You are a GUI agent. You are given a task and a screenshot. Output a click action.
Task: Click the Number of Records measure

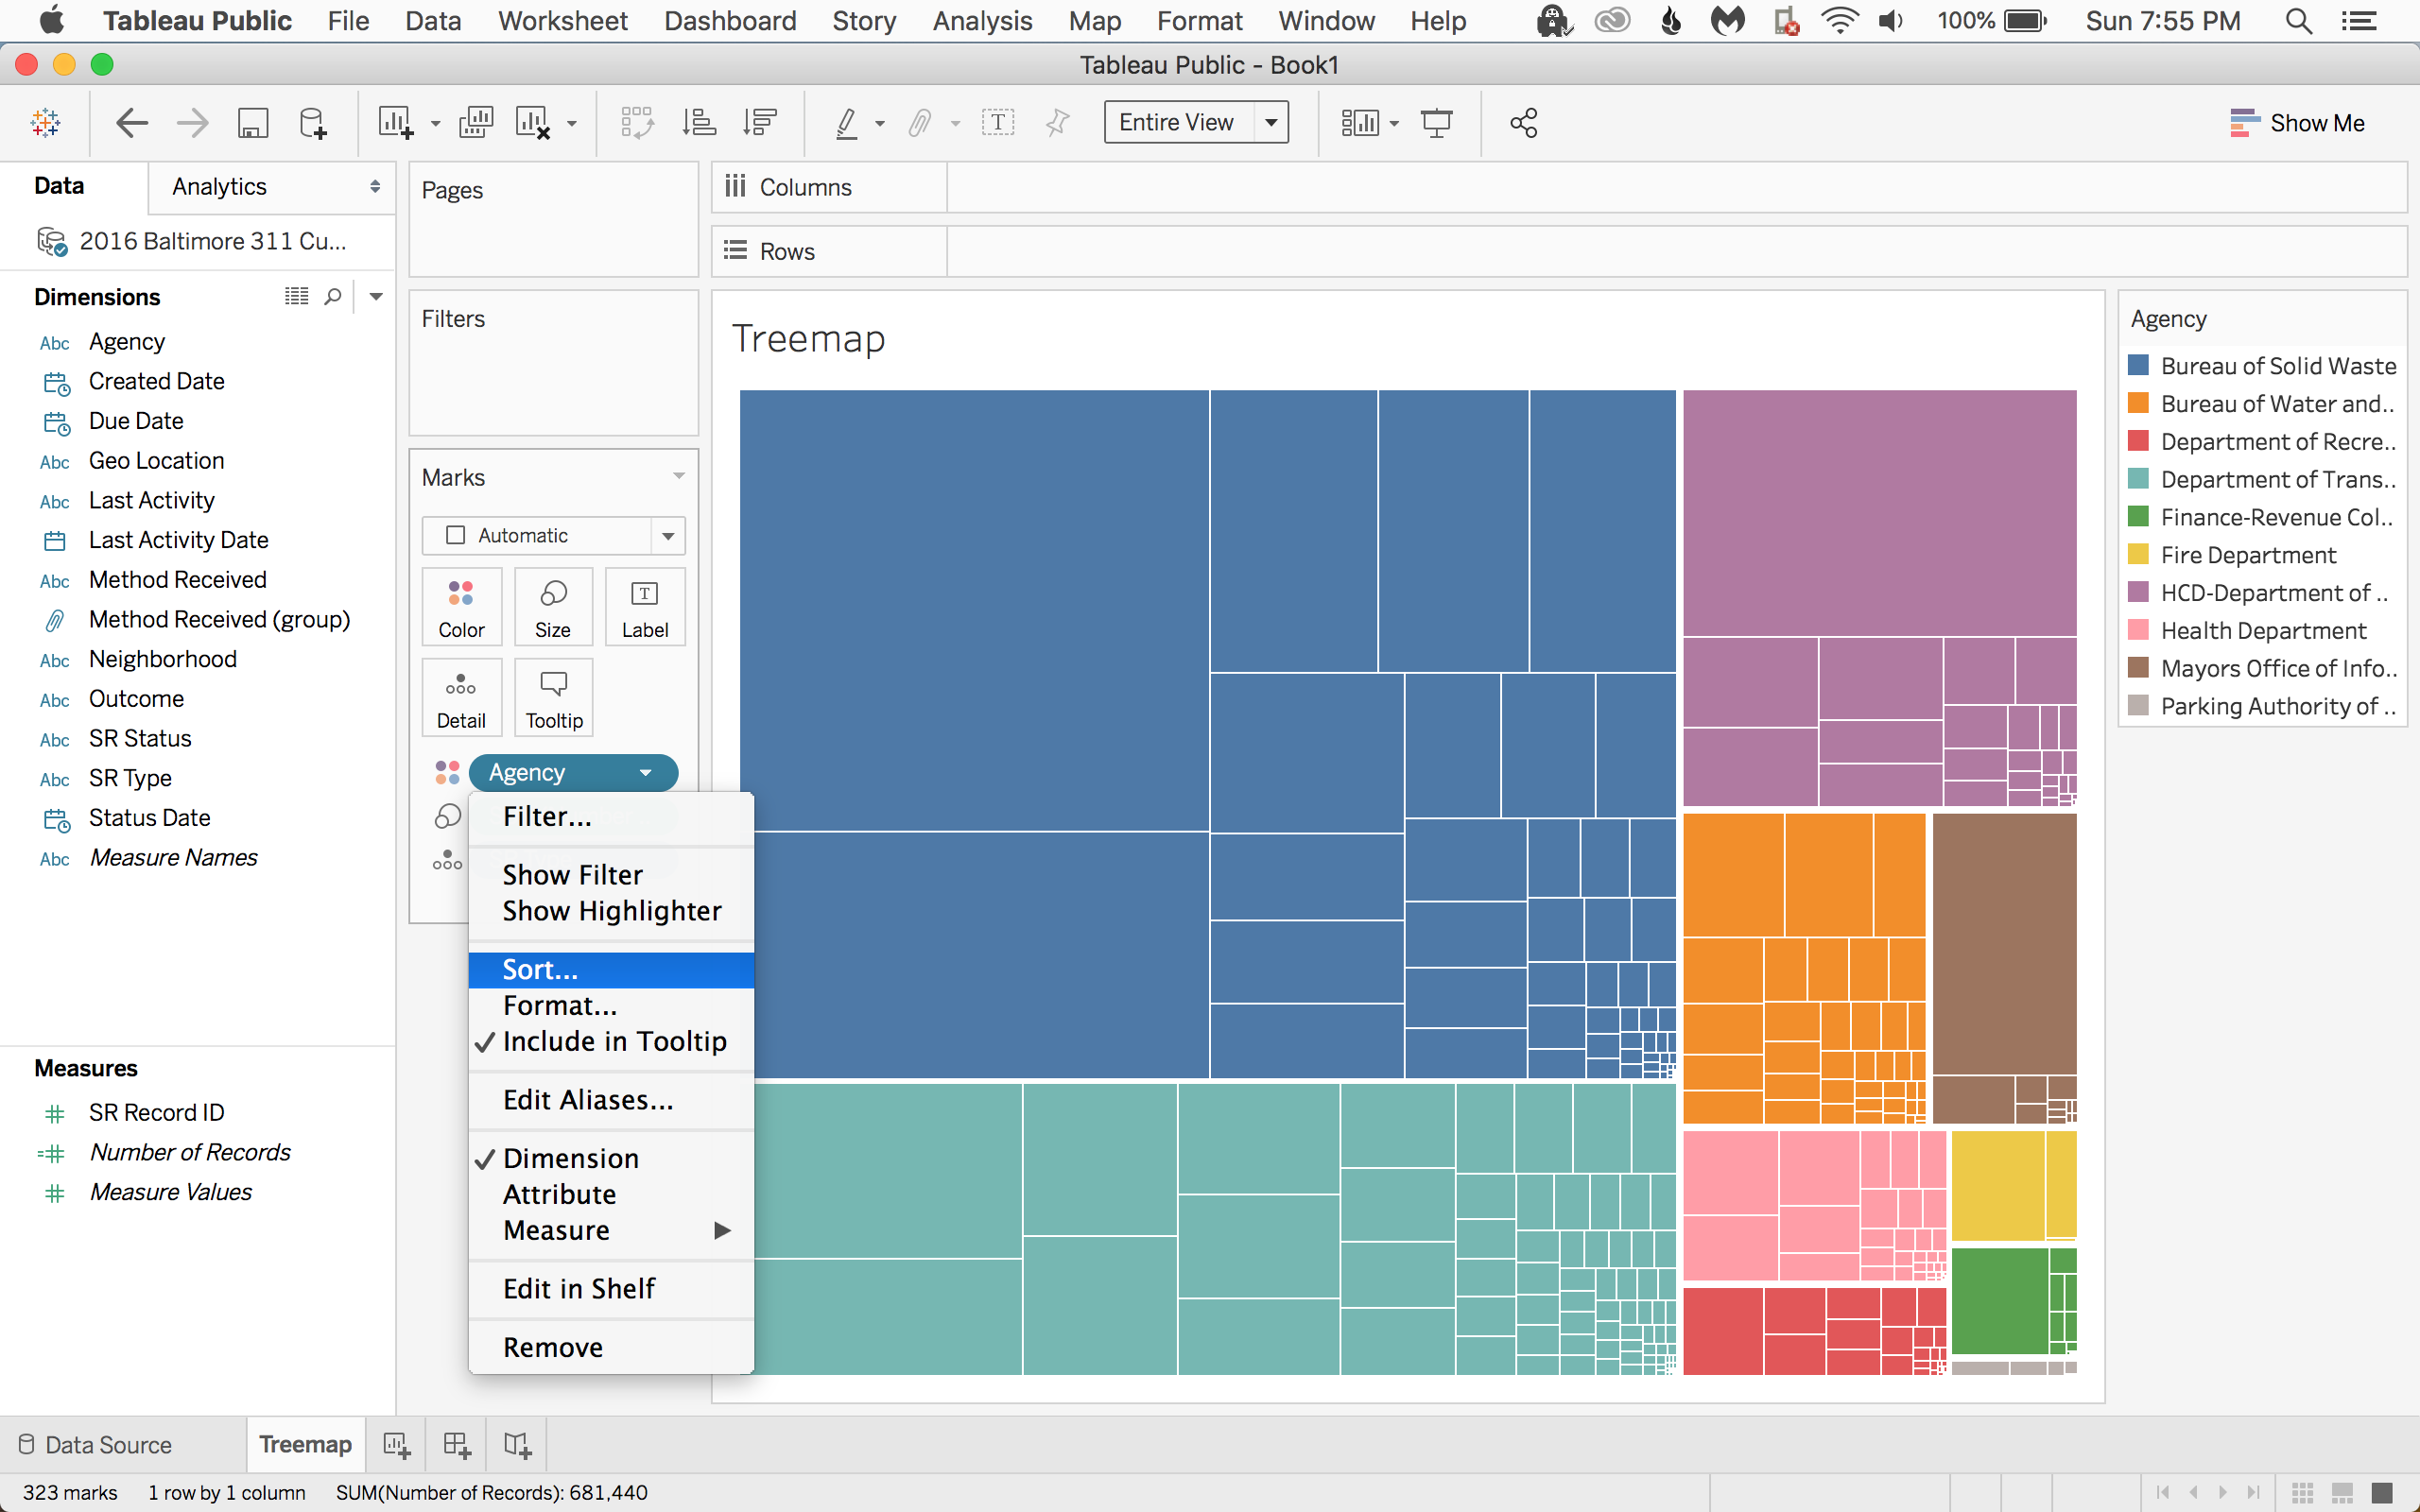click(189, 1153)
